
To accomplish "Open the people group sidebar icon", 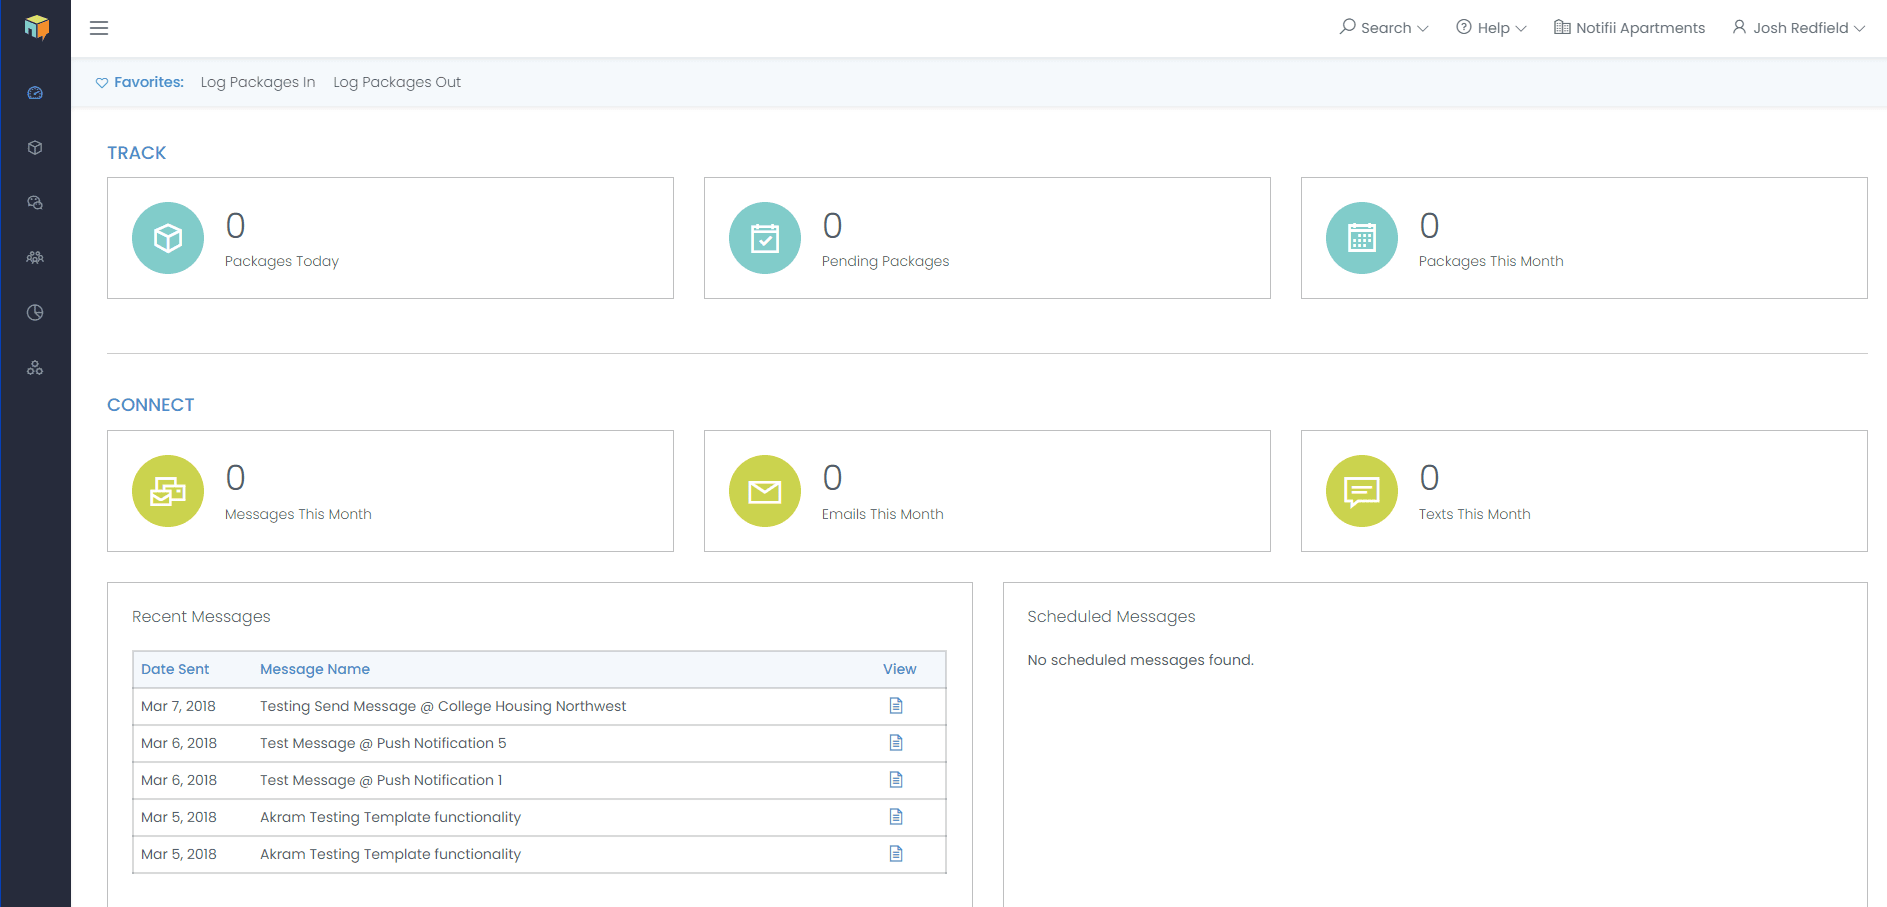I will coord(35,258).
